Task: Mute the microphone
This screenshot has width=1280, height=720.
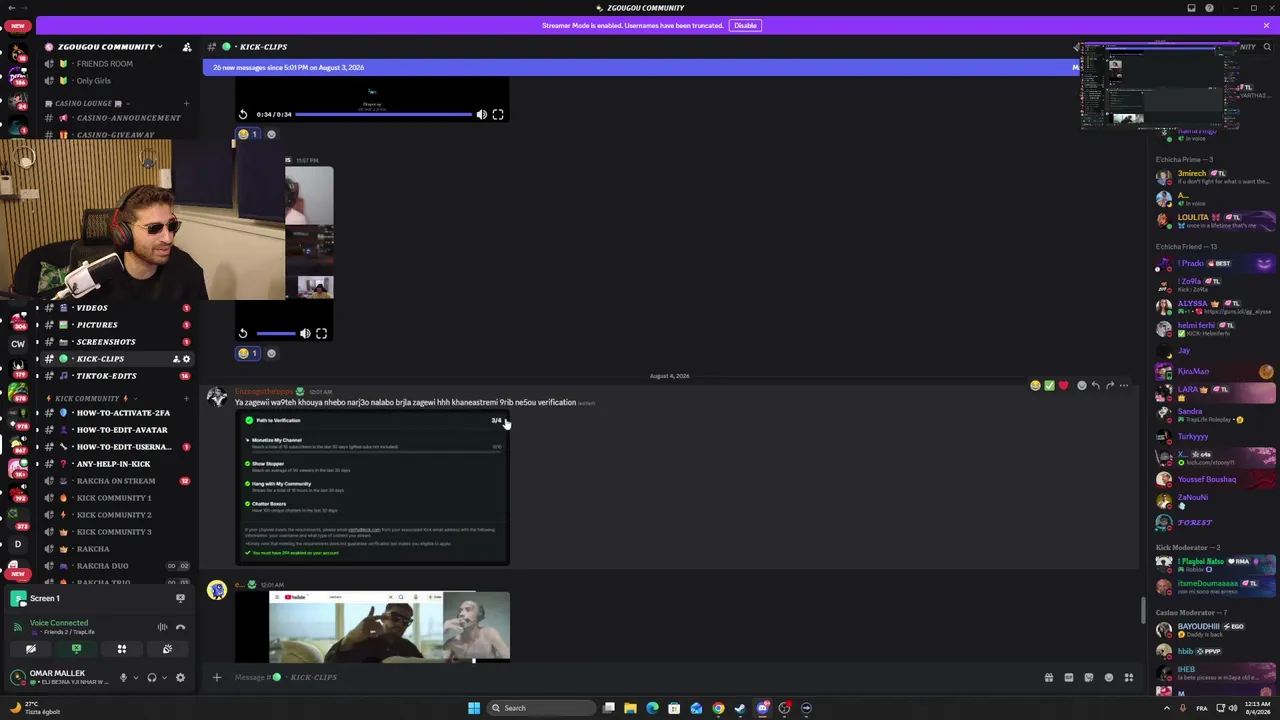Action: click(123, 677)
